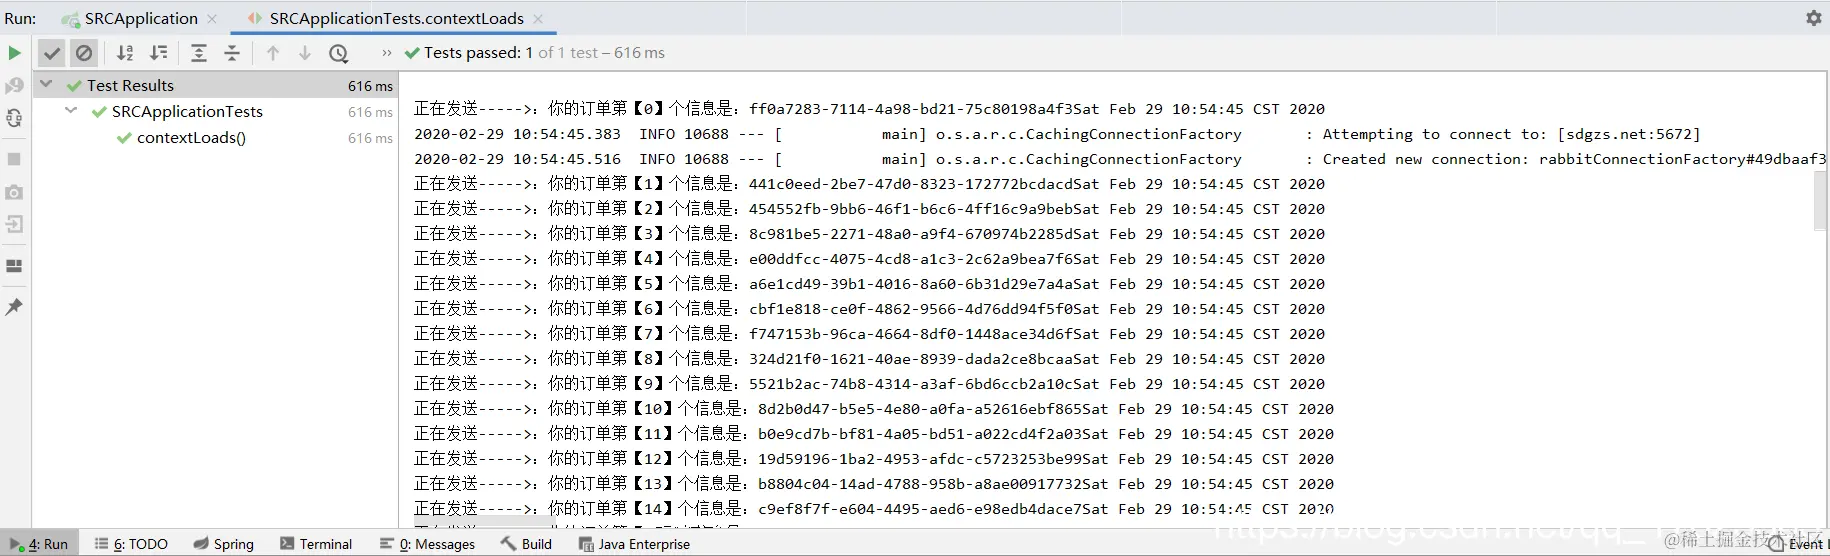Click the console line for order 【14】

[x=873, y=508]
